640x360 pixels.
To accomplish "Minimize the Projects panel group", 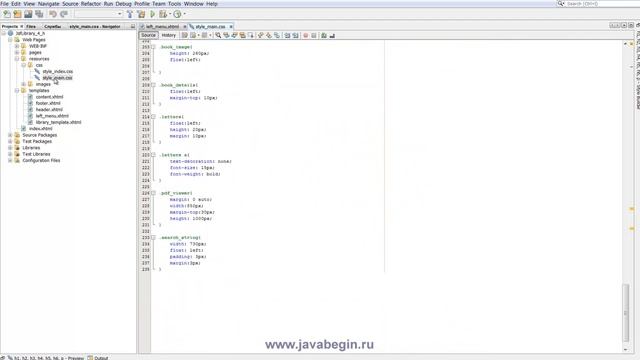I will point(133,26).
